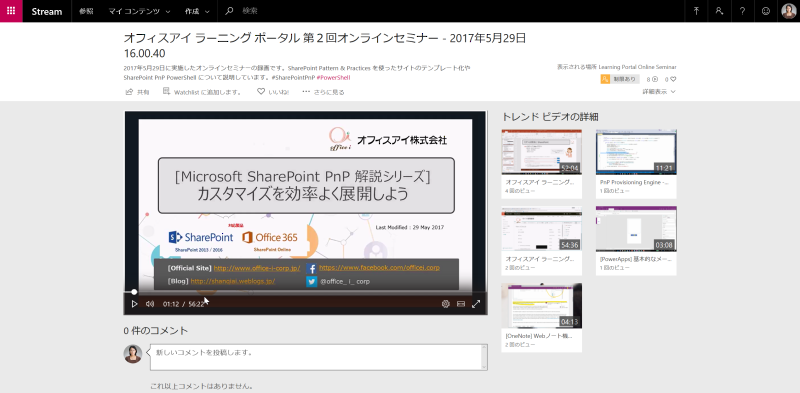Open the help question mark icon
This screenshot has width=800, height=393.
742,11
